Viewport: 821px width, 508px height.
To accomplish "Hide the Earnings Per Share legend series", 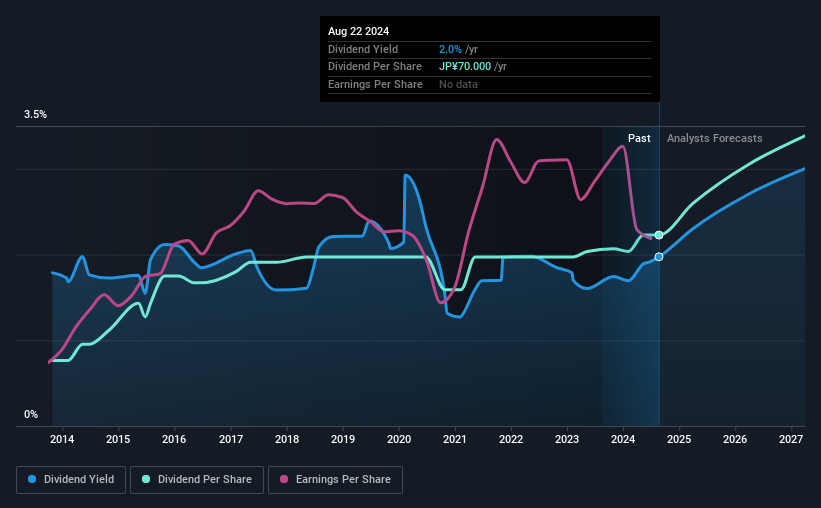I will pyautogui.click(x=336, y=480).
